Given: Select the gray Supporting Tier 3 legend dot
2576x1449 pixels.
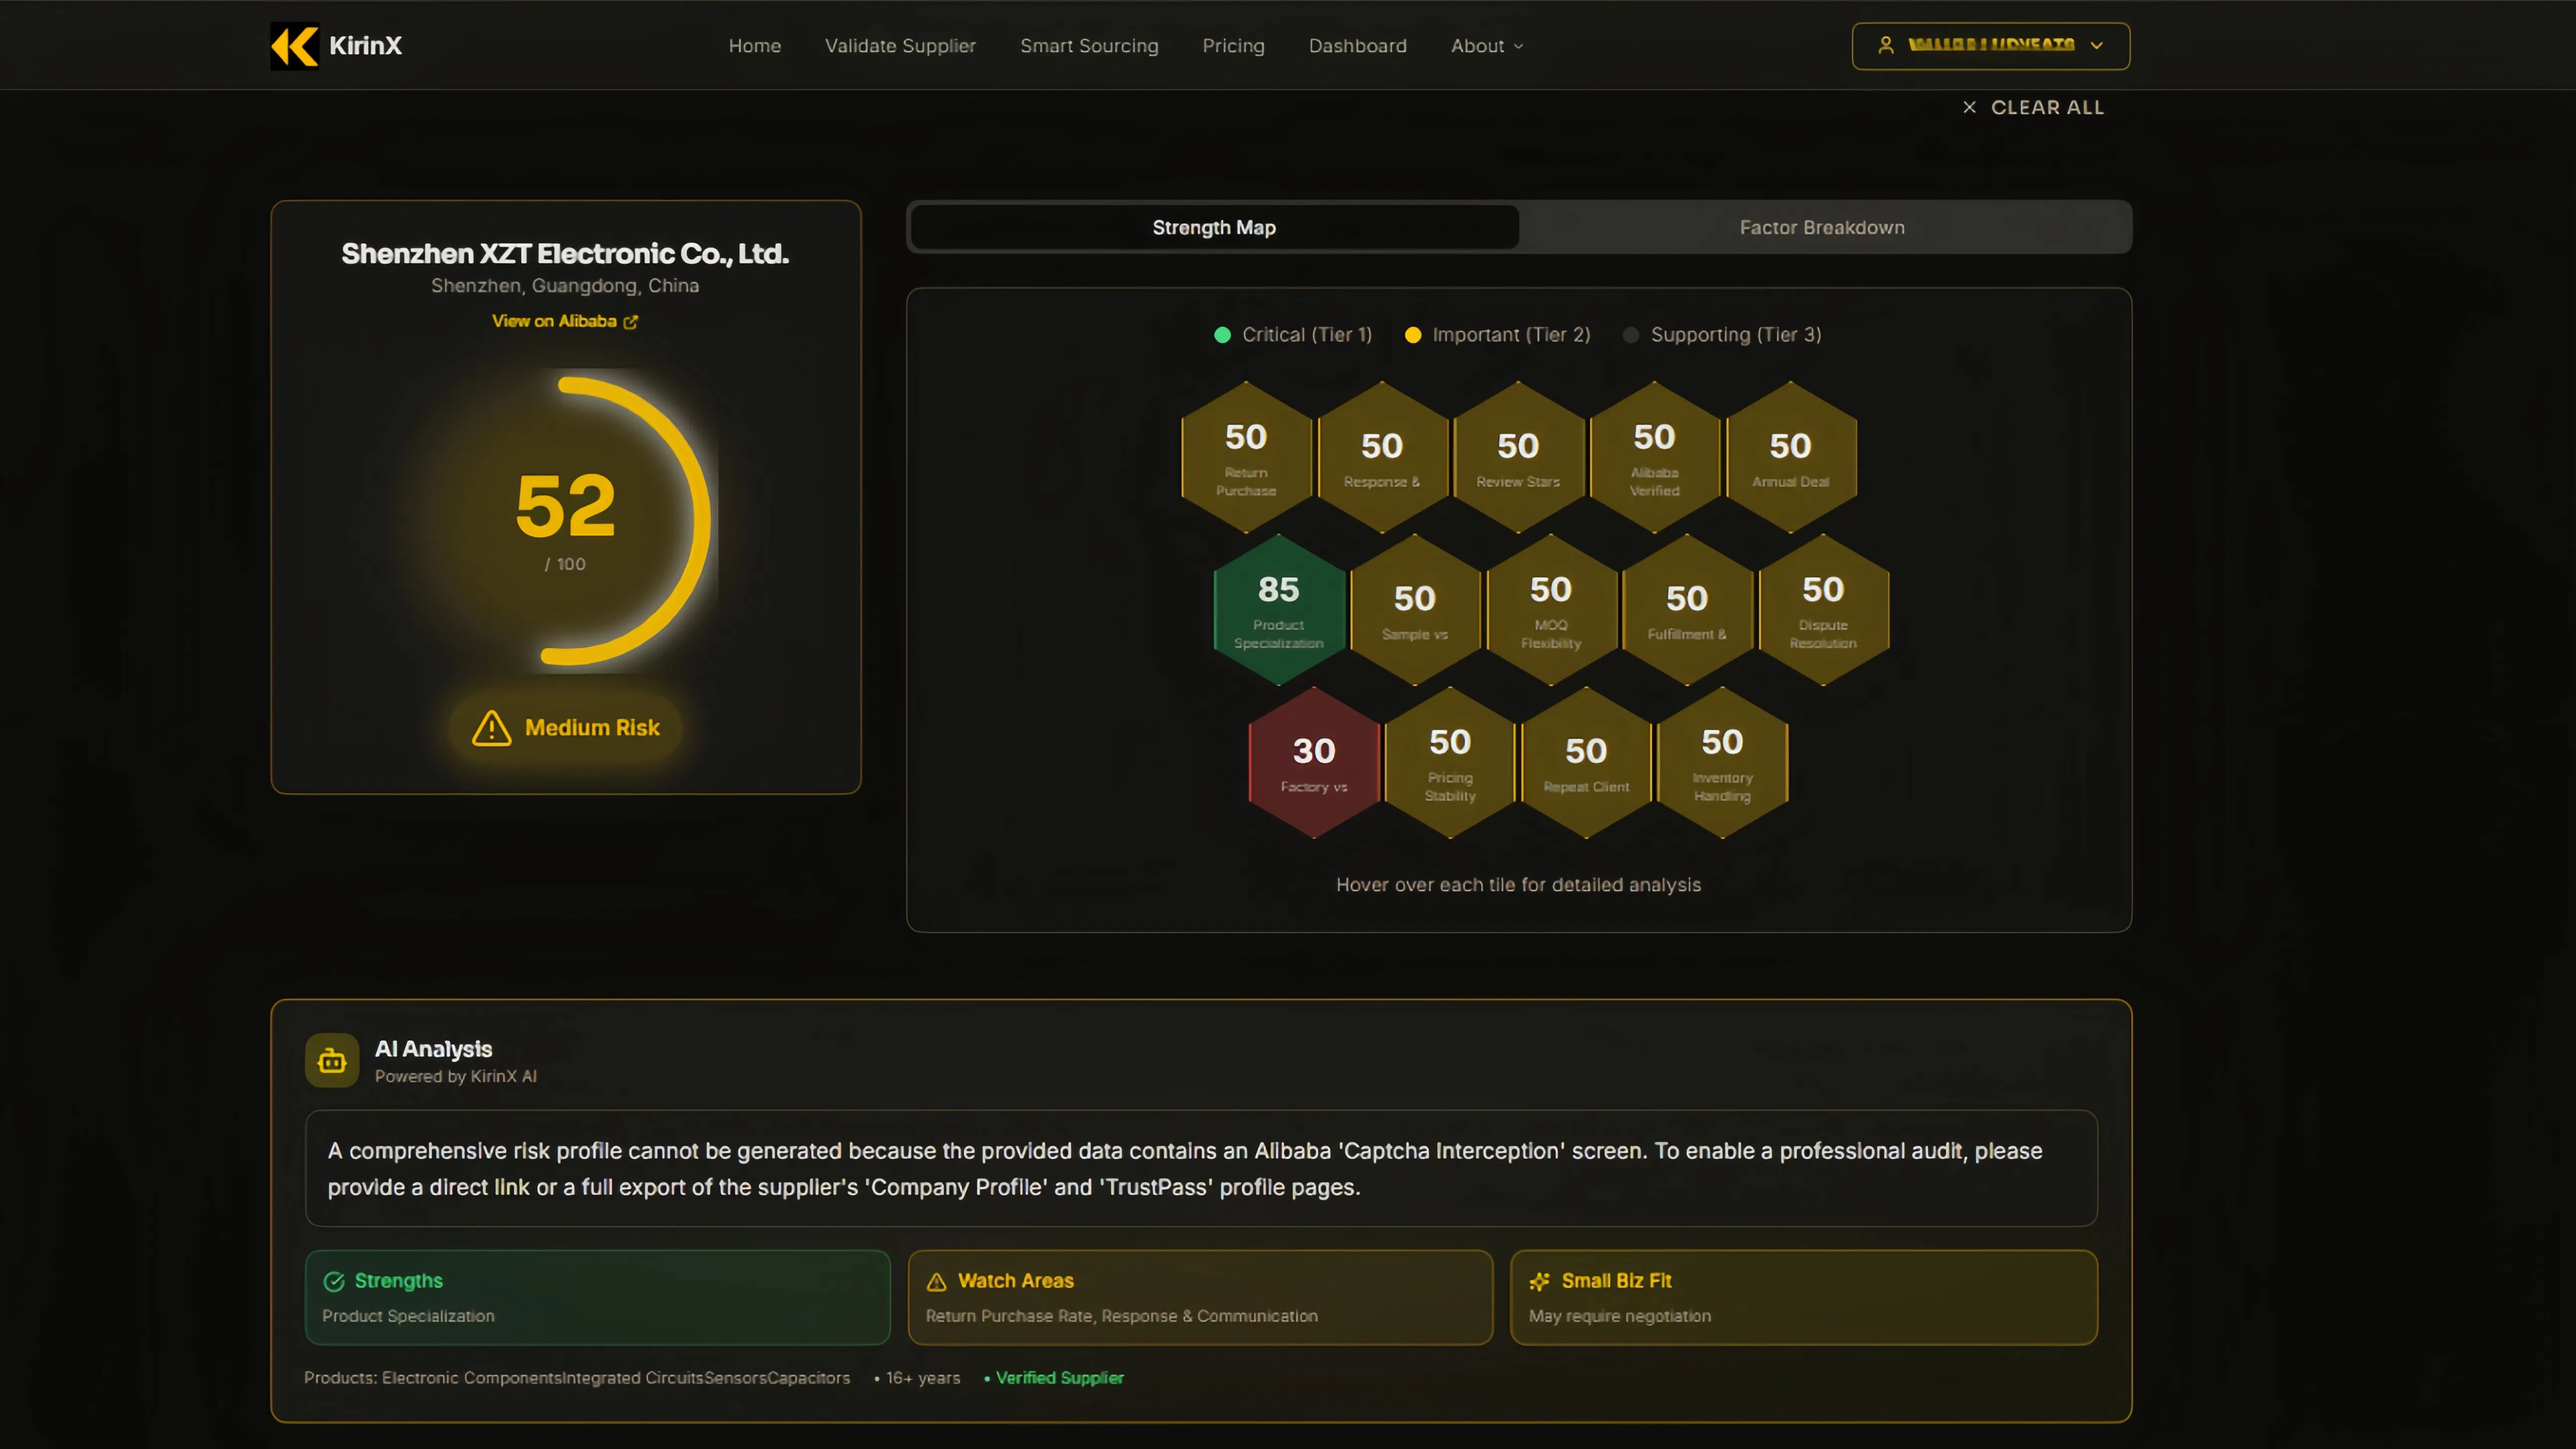Looking at the screenshot, I should tap(1631, 335).
